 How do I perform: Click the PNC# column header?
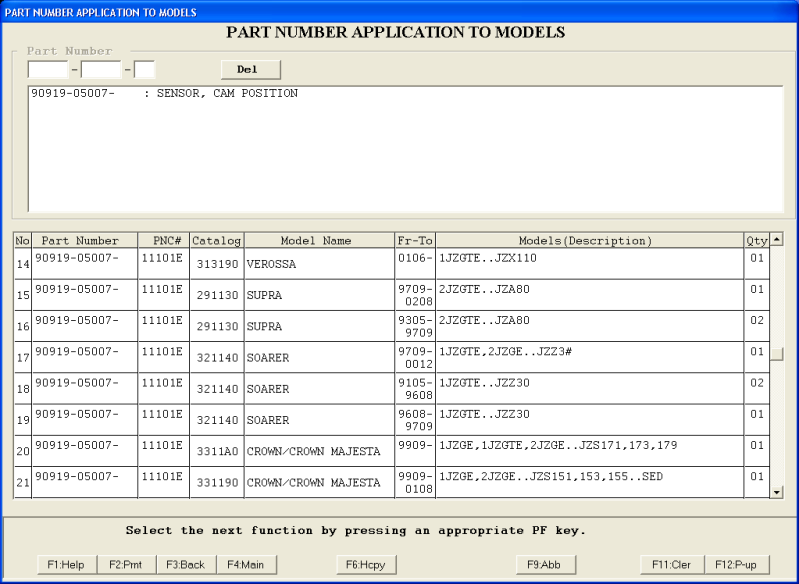tap(164, 241)
